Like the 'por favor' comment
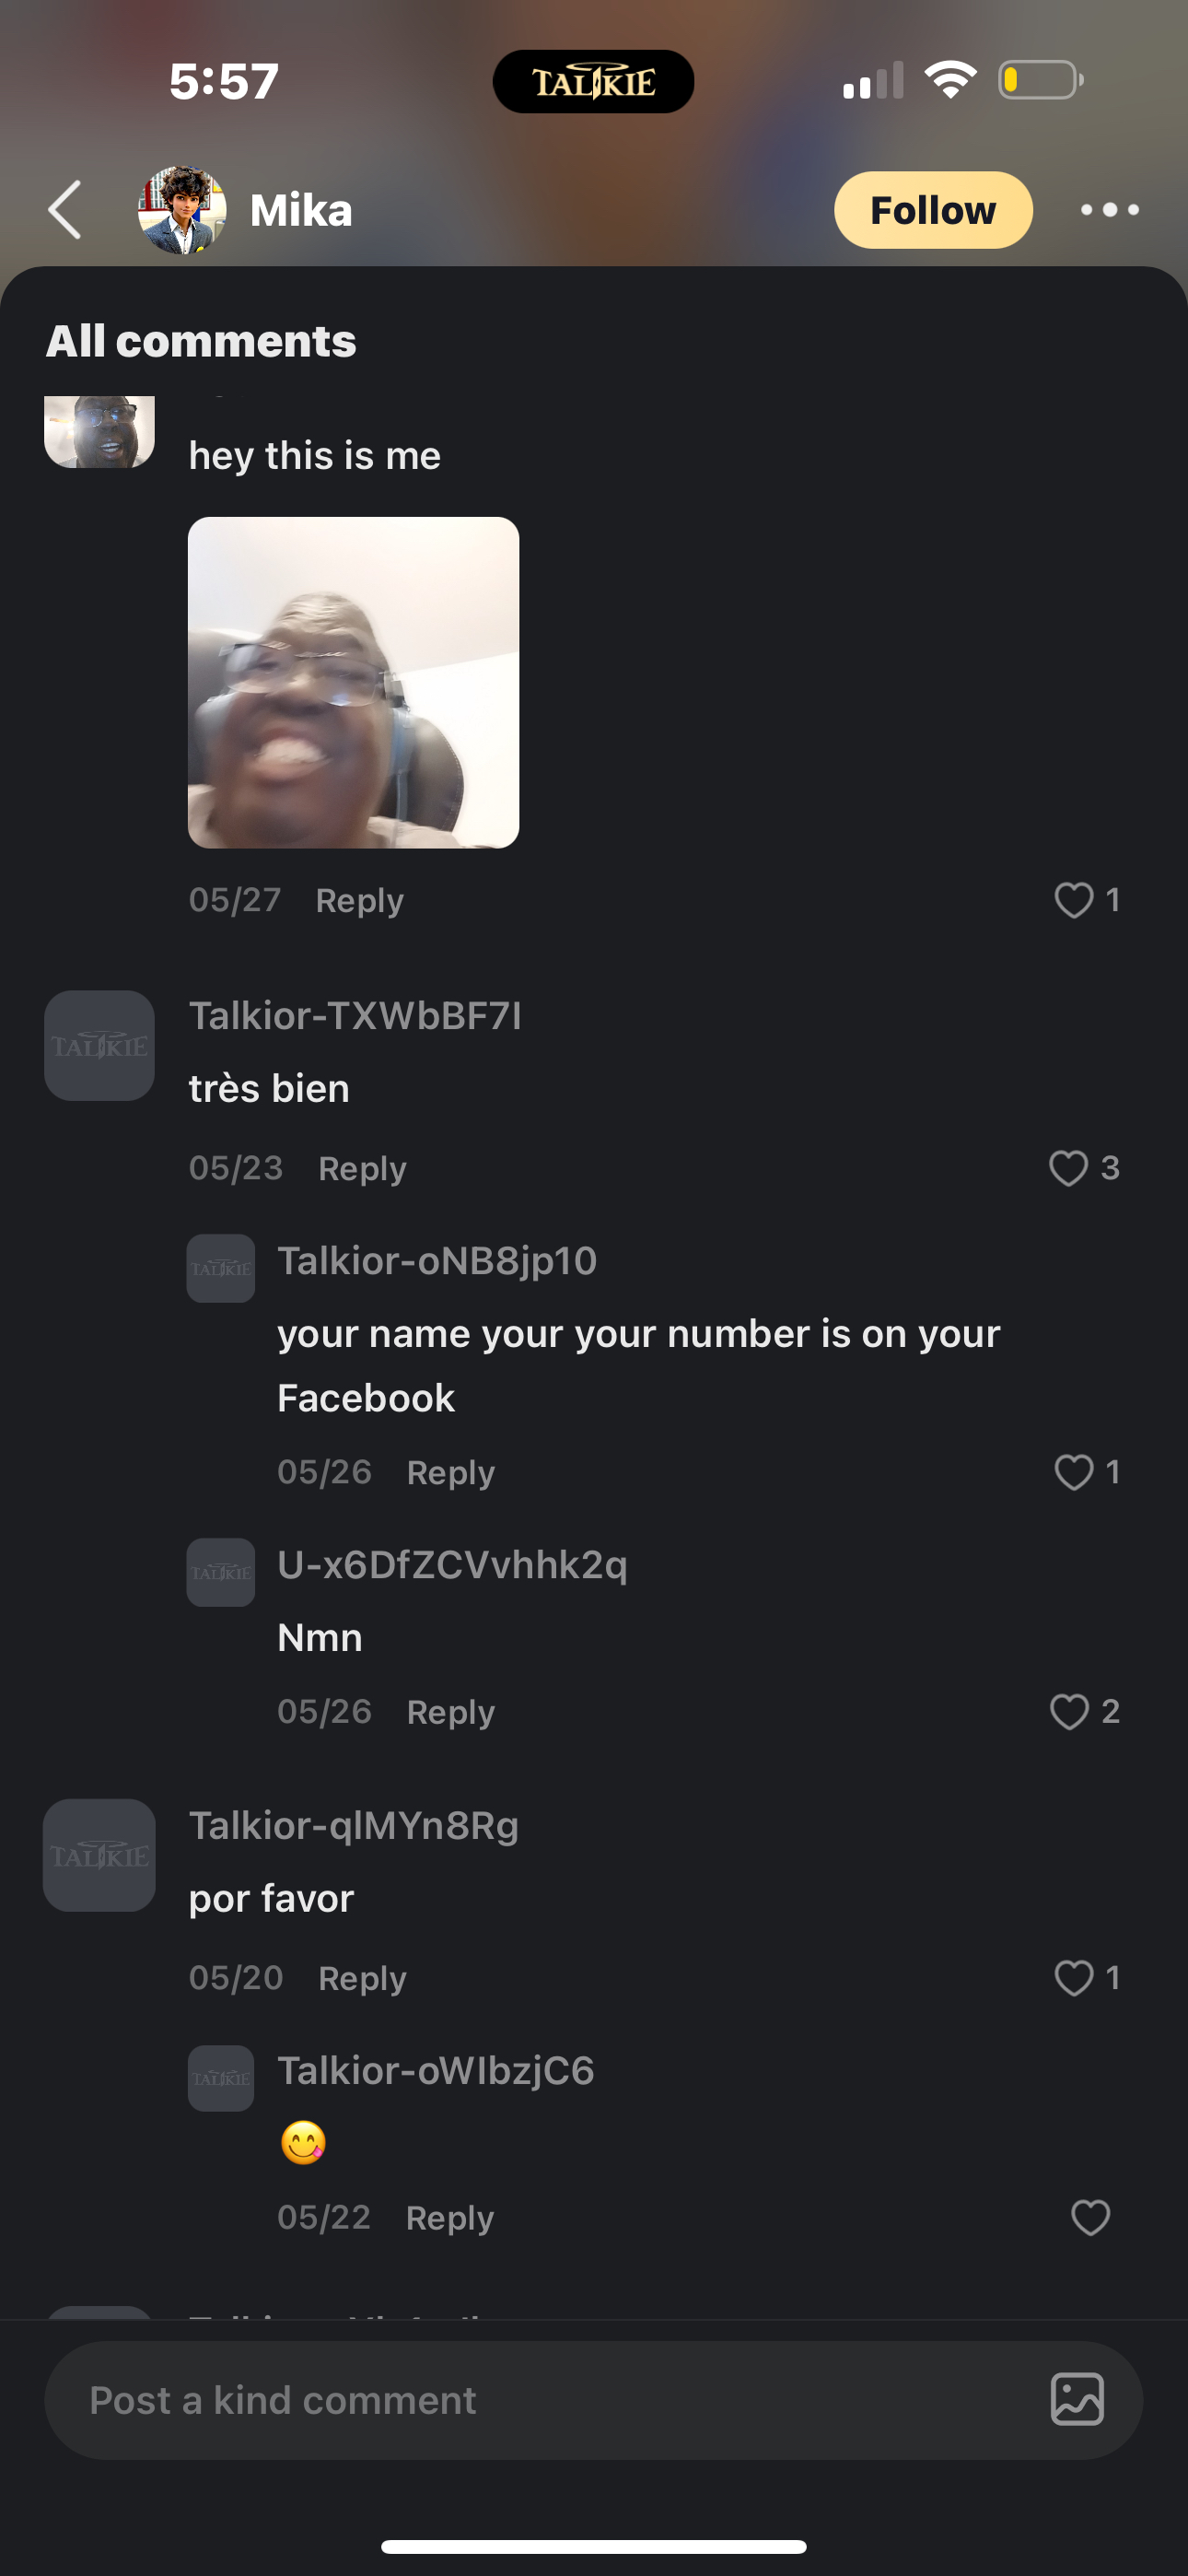1188x2576 pixels. 1073,1977
